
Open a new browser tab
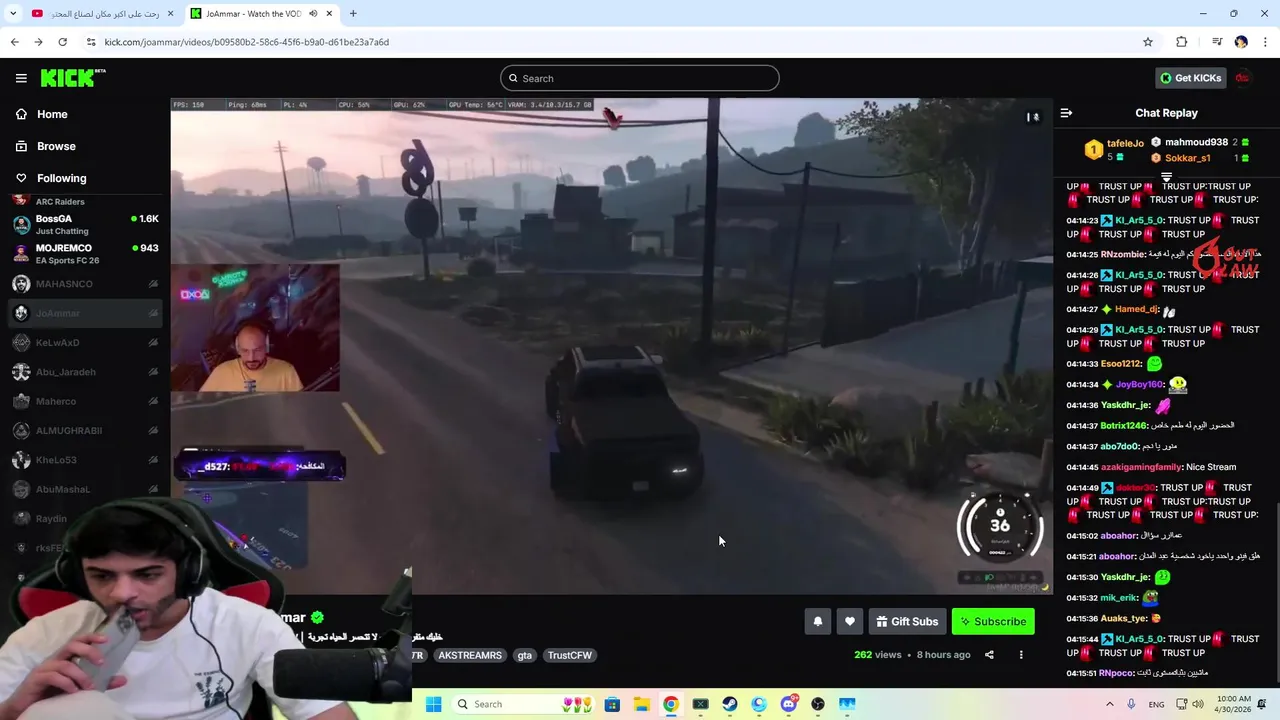pyautogui.click(x=353, y=14)
